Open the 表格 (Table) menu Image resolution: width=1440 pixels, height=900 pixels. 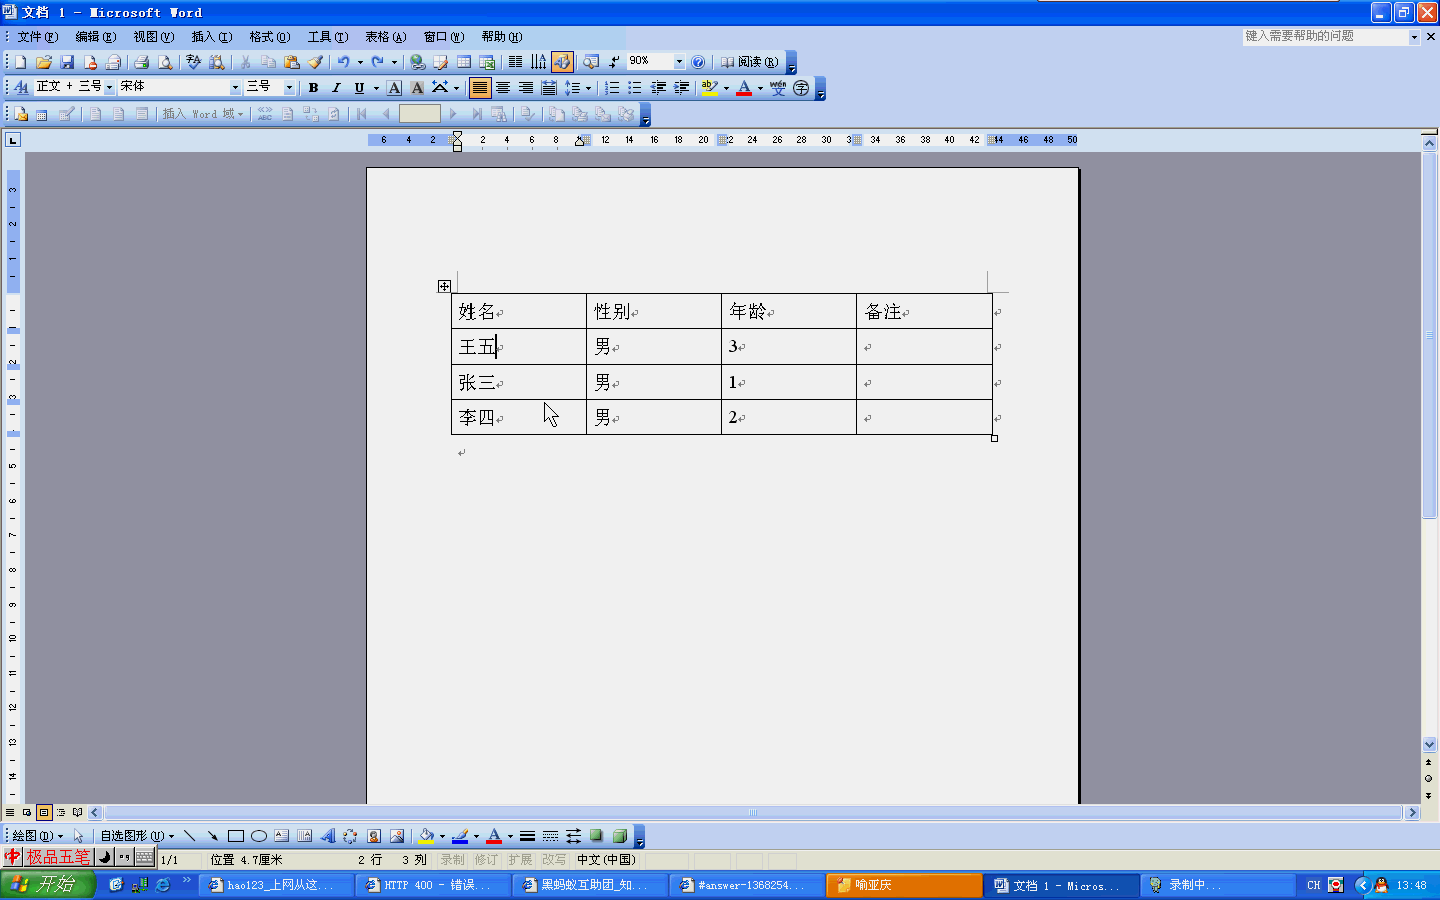[385, 37]
